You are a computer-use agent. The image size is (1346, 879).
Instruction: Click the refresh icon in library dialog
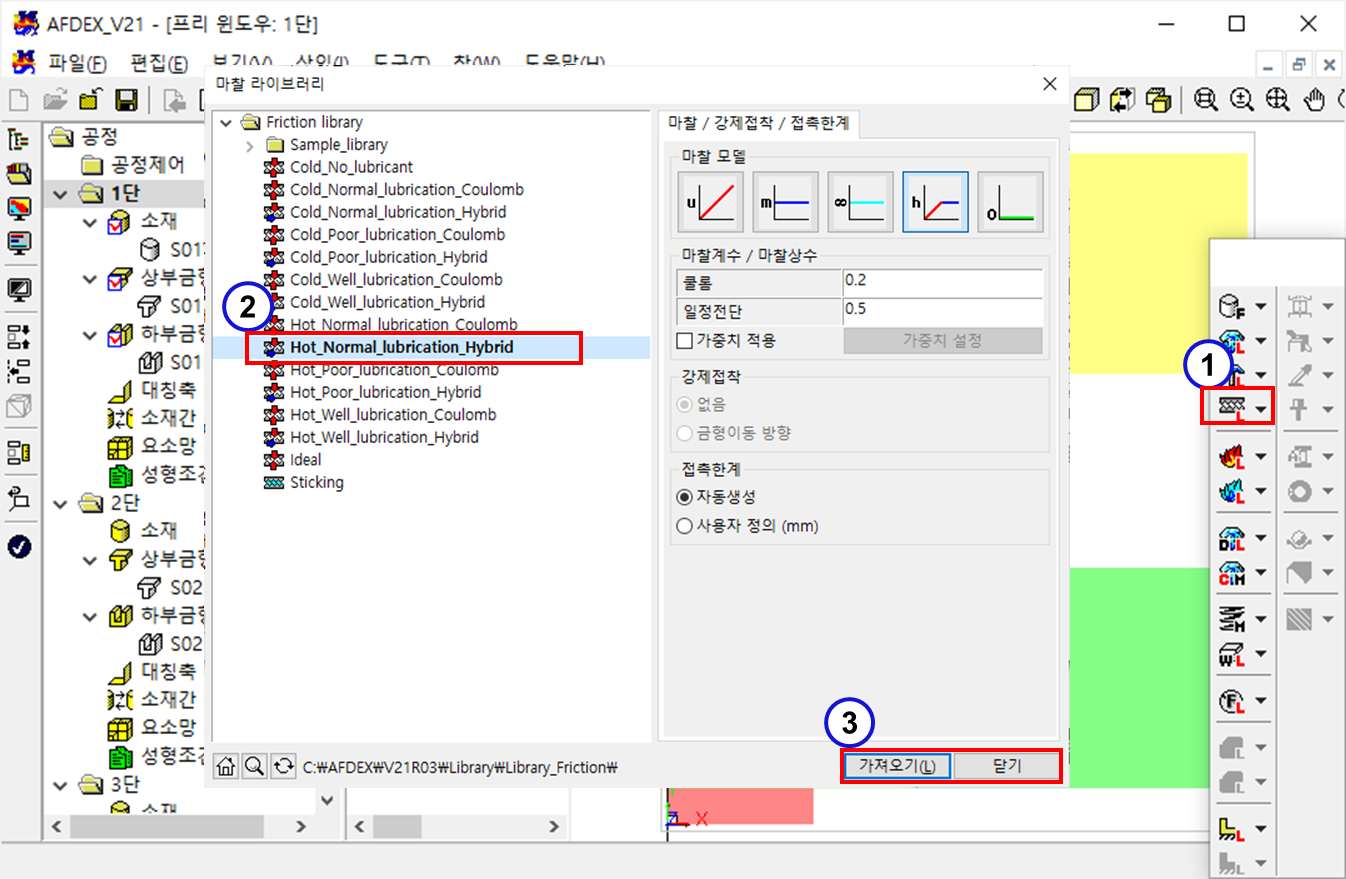284,767
